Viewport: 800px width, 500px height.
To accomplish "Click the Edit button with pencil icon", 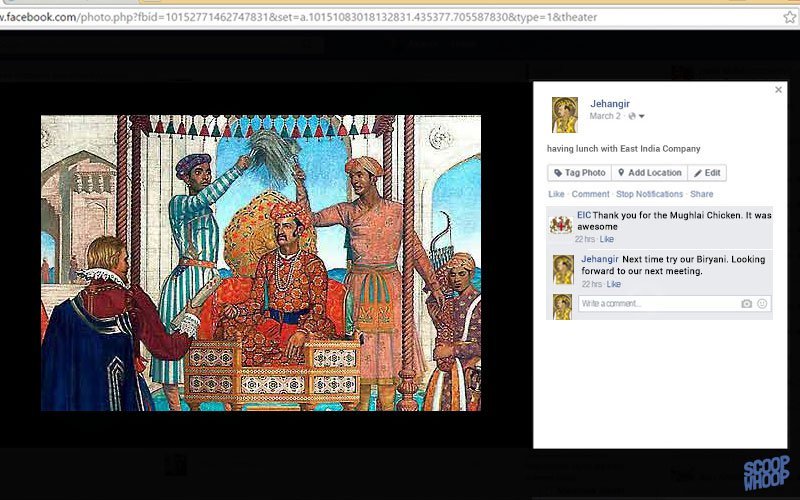I will 707,172.
